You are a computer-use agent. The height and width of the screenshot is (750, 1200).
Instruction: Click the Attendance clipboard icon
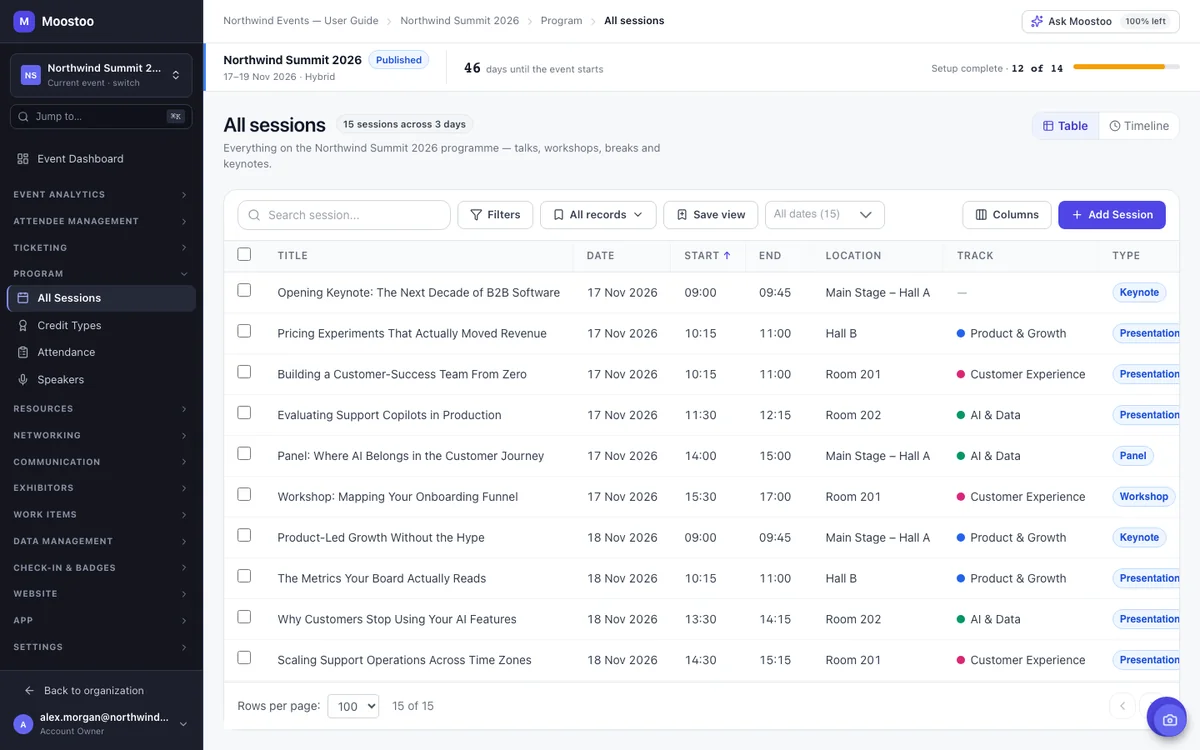23,352
